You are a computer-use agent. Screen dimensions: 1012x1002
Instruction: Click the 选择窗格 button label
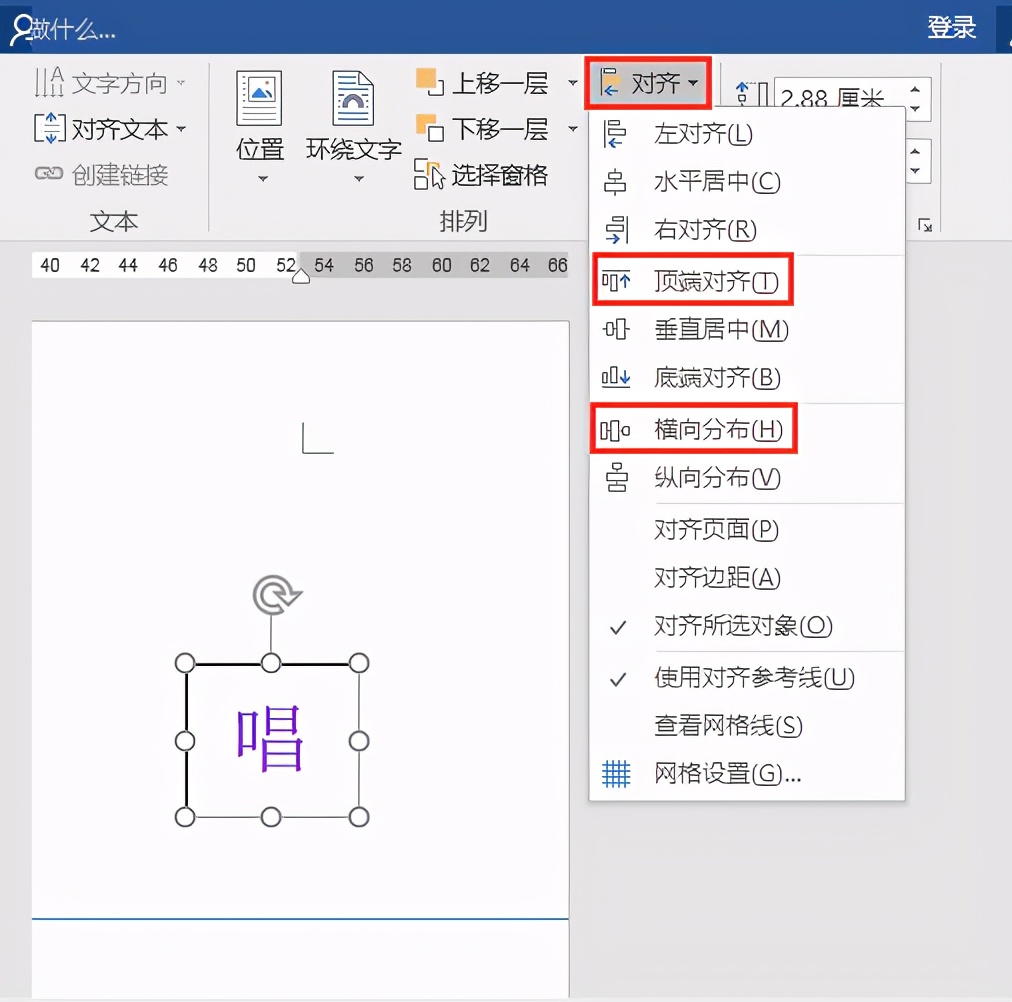500,174
